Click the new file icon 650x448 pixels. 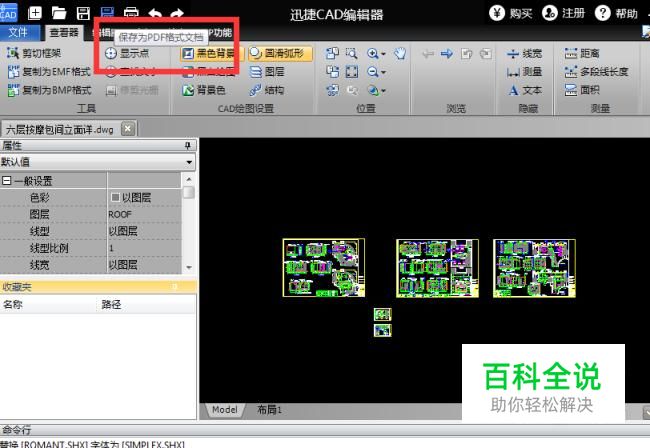(x=35, y=13)
